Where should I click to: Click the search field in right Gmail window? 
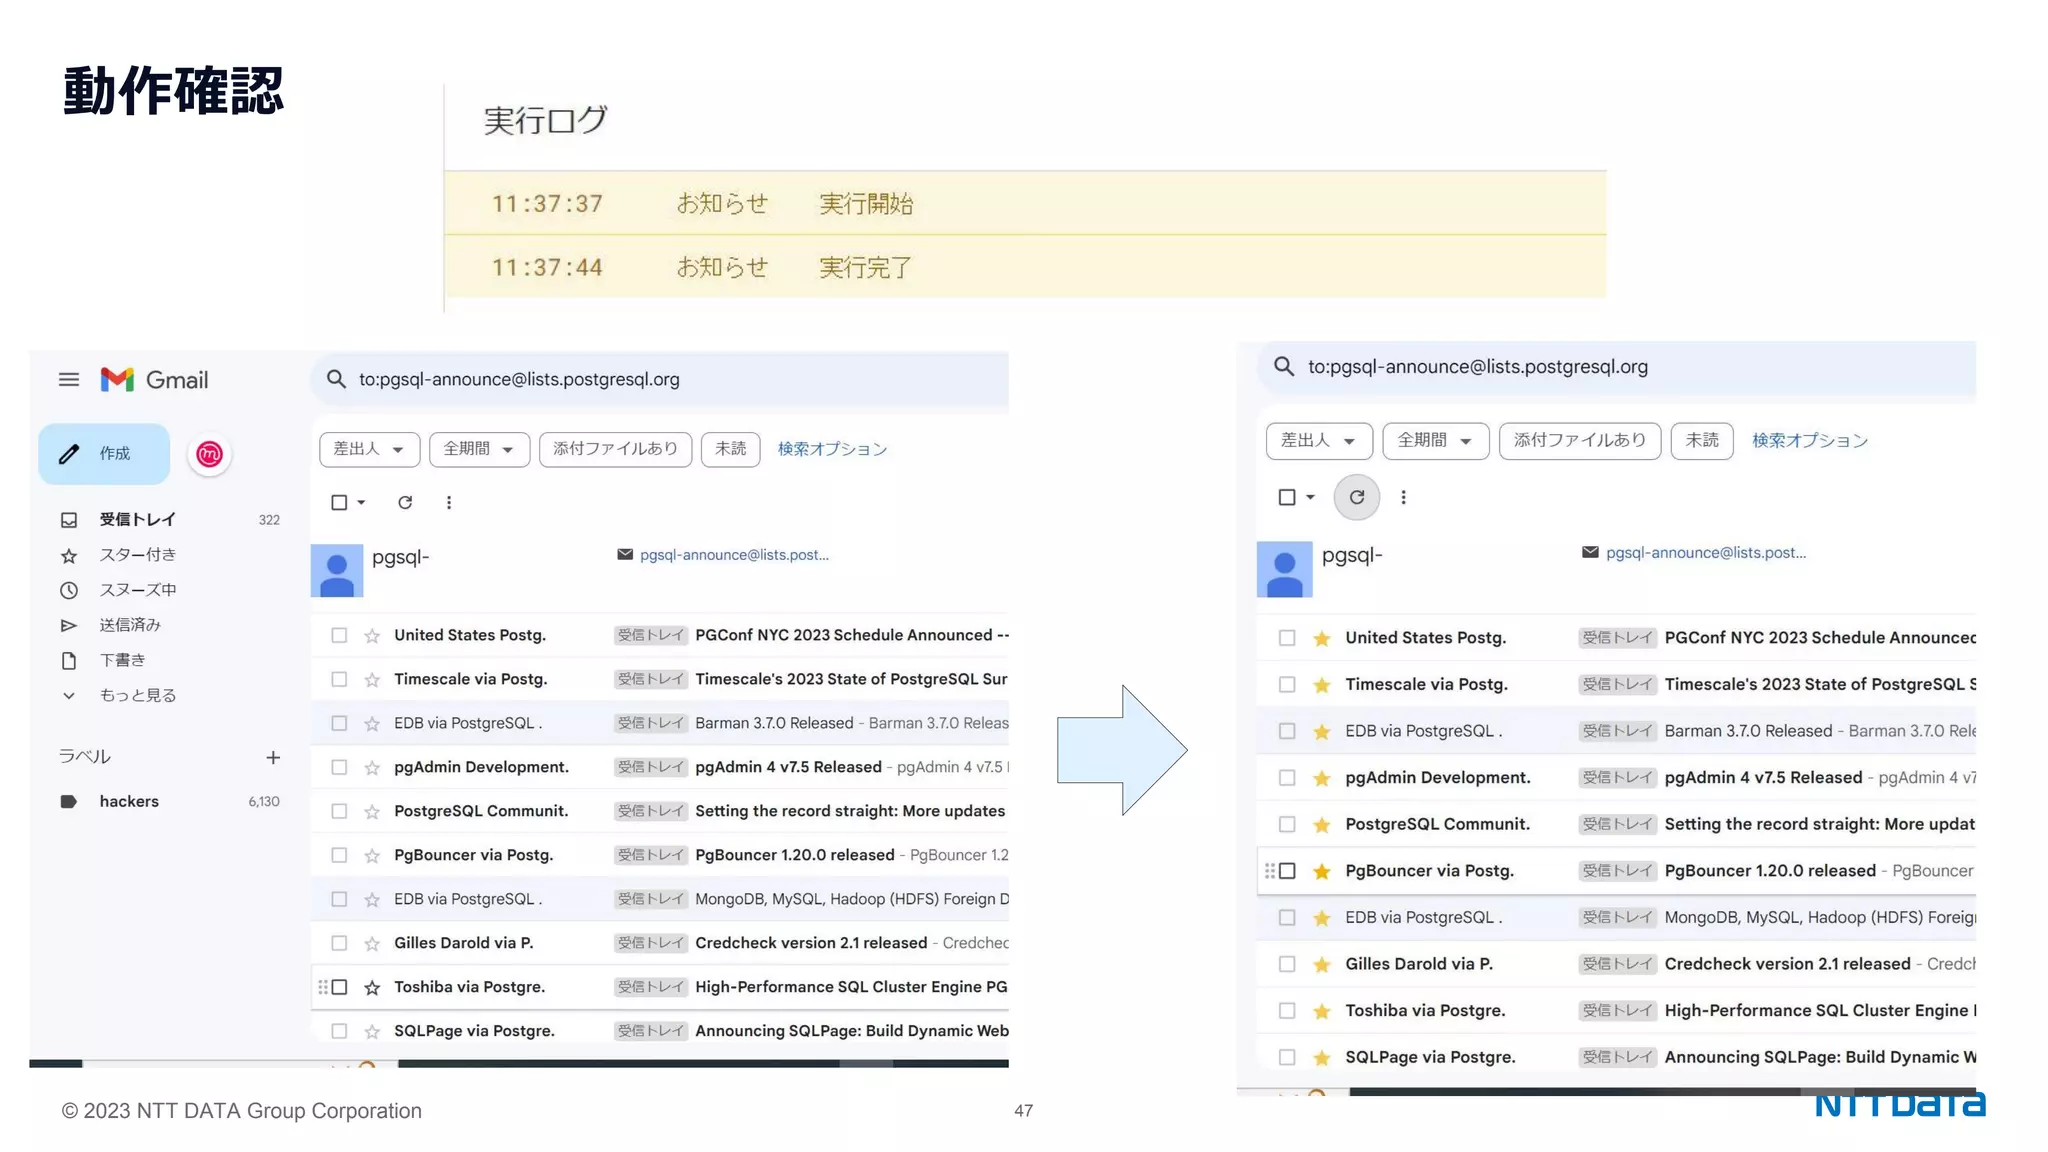tap(1616, 367)
